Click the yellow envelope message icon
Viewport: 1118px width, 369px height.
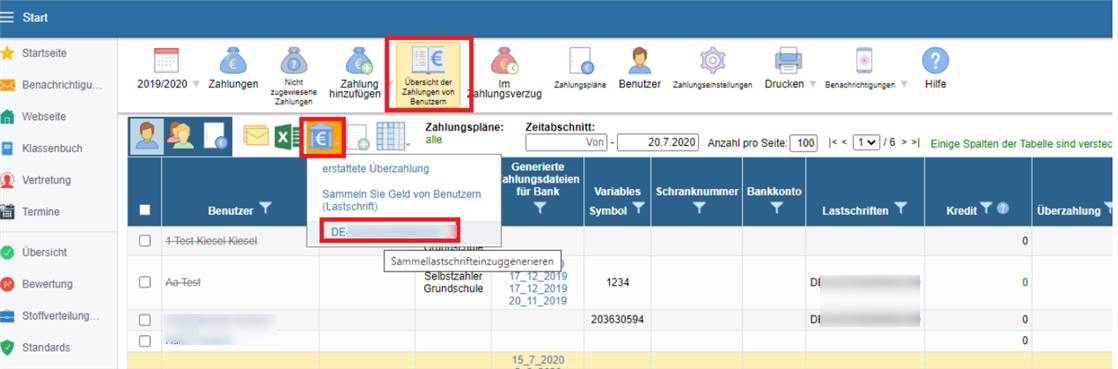[256, 136]
